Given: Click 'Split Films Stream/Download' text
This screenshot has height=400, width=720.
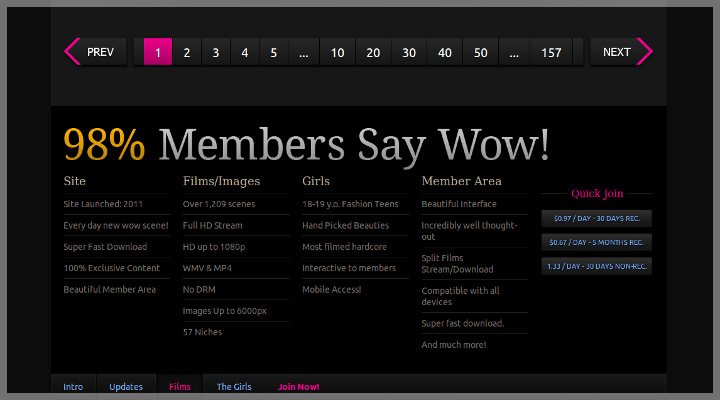Looking at the screenshot, I should click(x=457, y=264).
